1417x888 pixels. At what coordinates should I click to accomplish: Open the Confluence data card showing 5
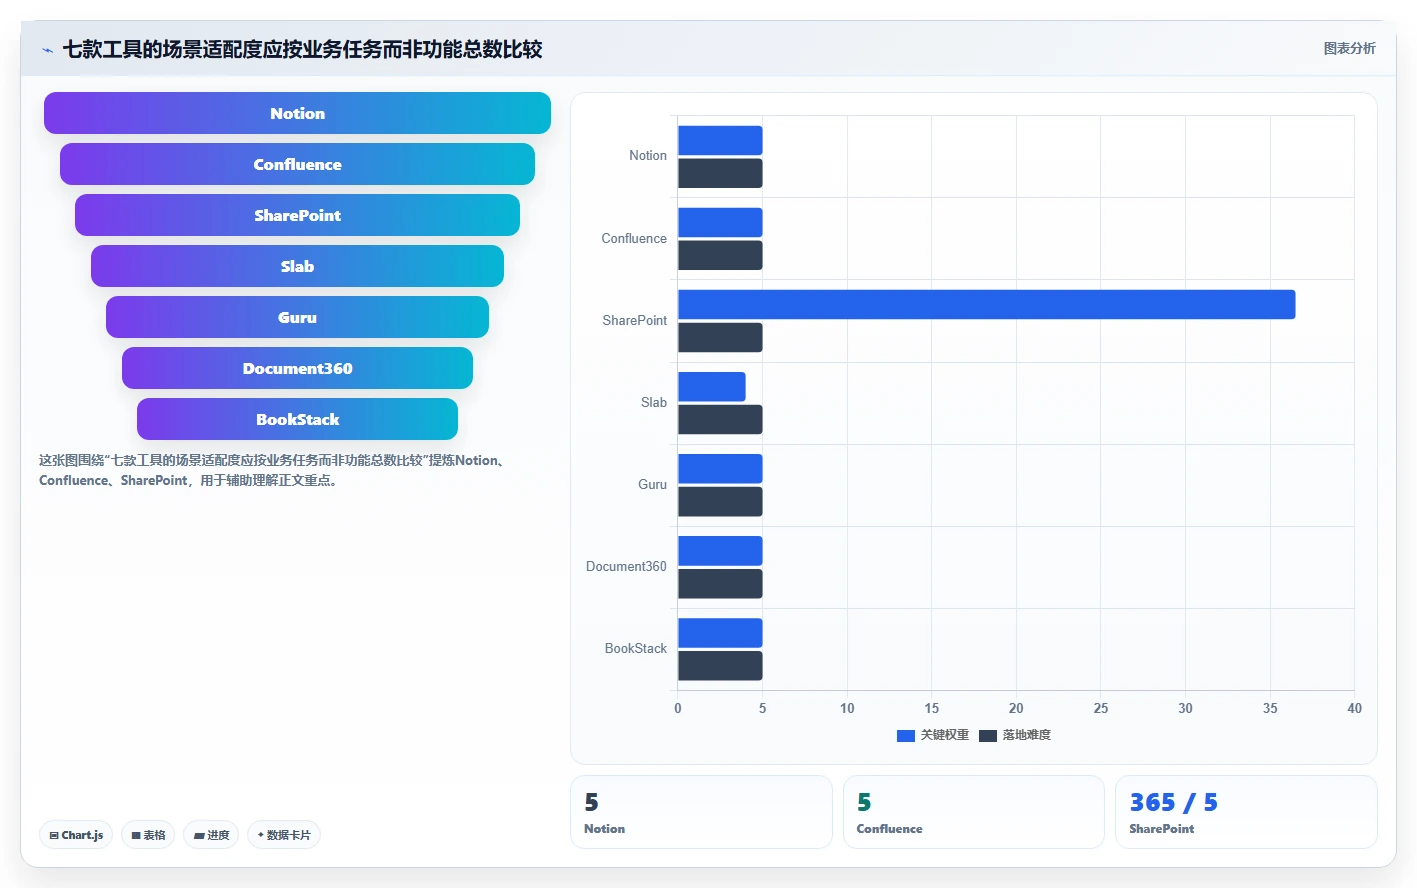(974, 812)
